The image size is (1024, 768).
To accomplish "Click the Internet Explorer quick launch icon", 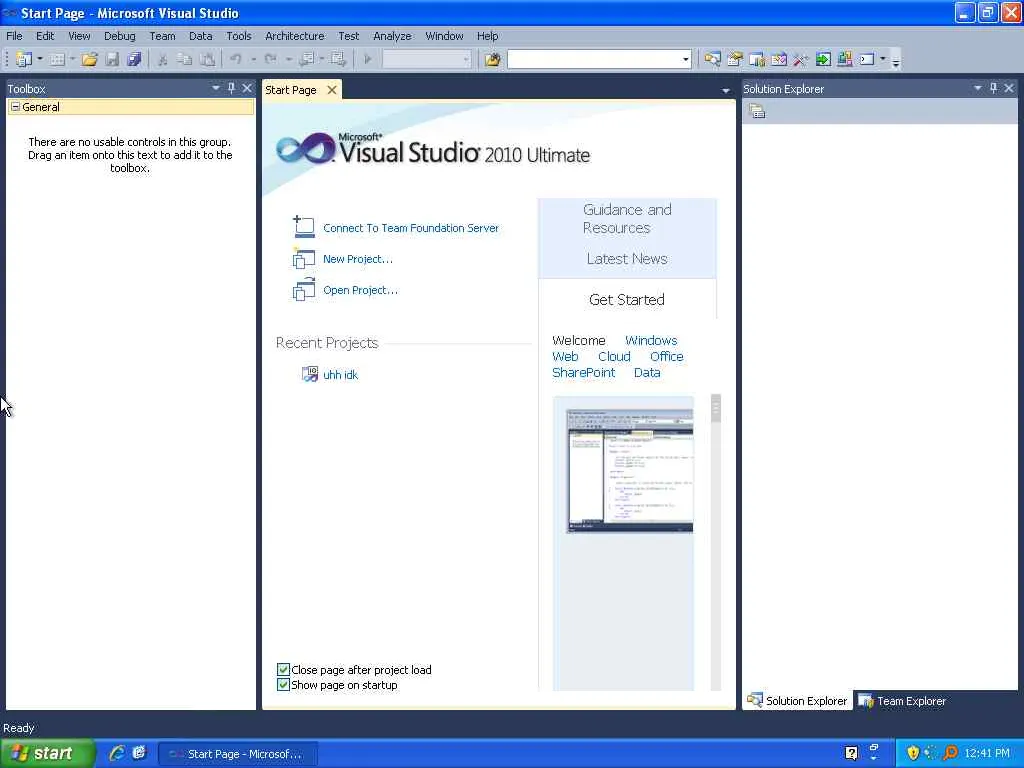I will 117,753.
